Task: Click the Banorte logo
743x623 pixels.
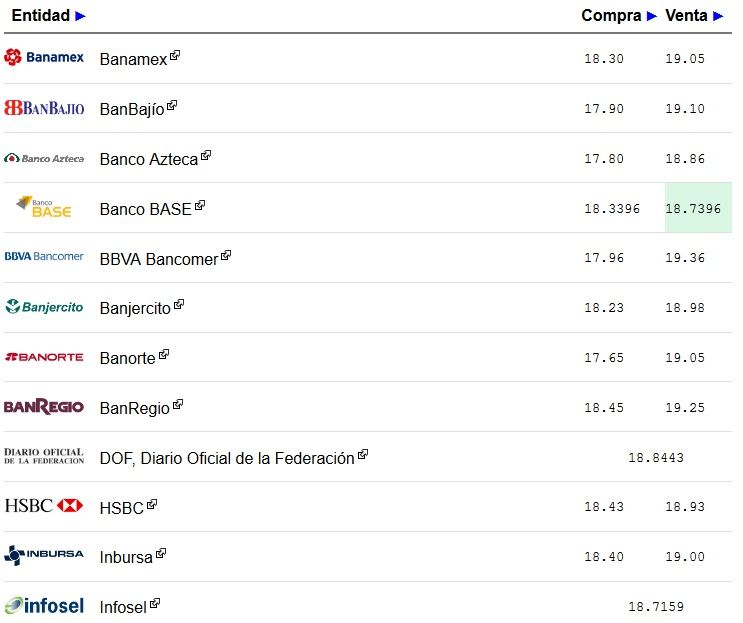Action: (44, 357)
